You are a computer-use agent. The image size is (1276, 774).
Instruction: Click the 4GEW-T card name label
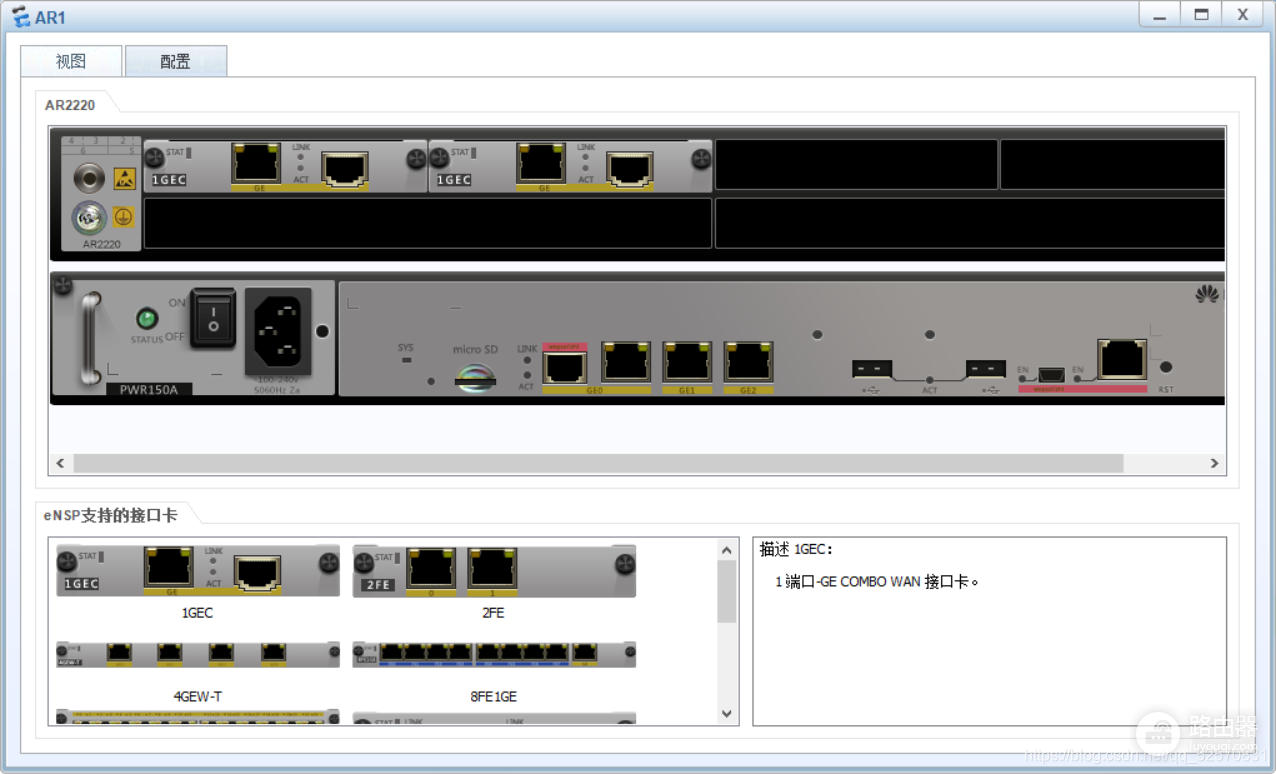pos(197,696)
